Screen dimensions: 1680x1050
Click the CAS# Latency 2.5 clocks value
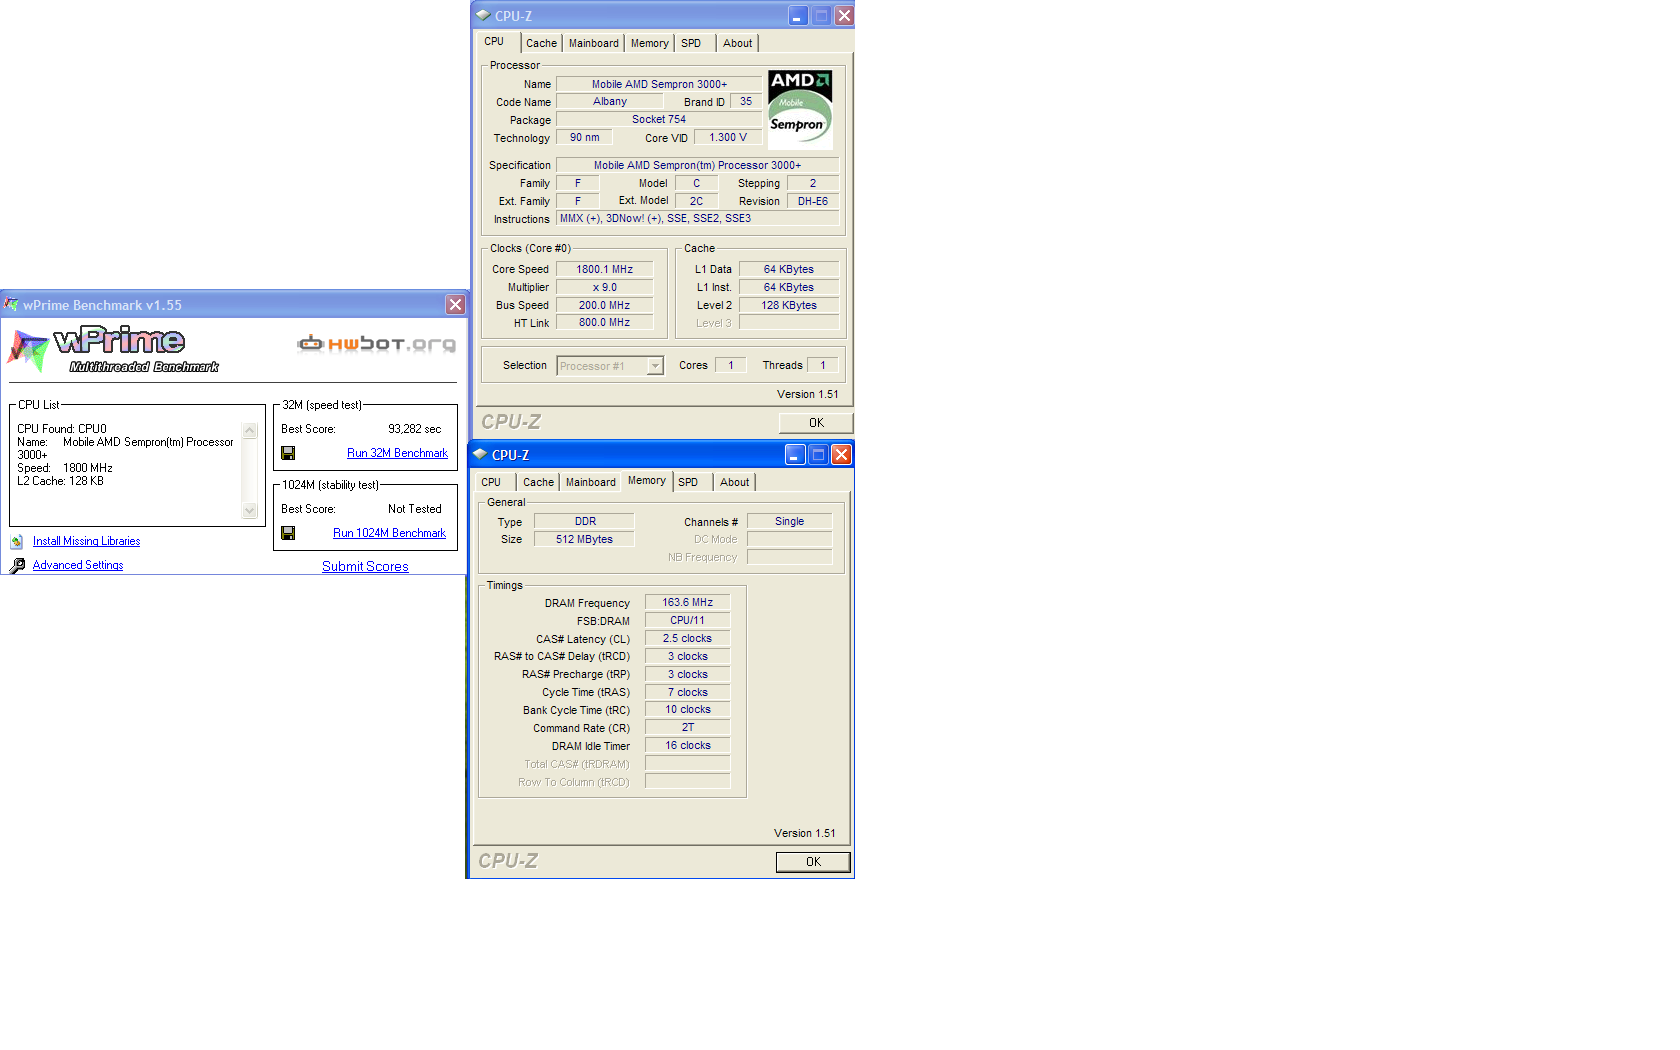[x=688, y=638]
